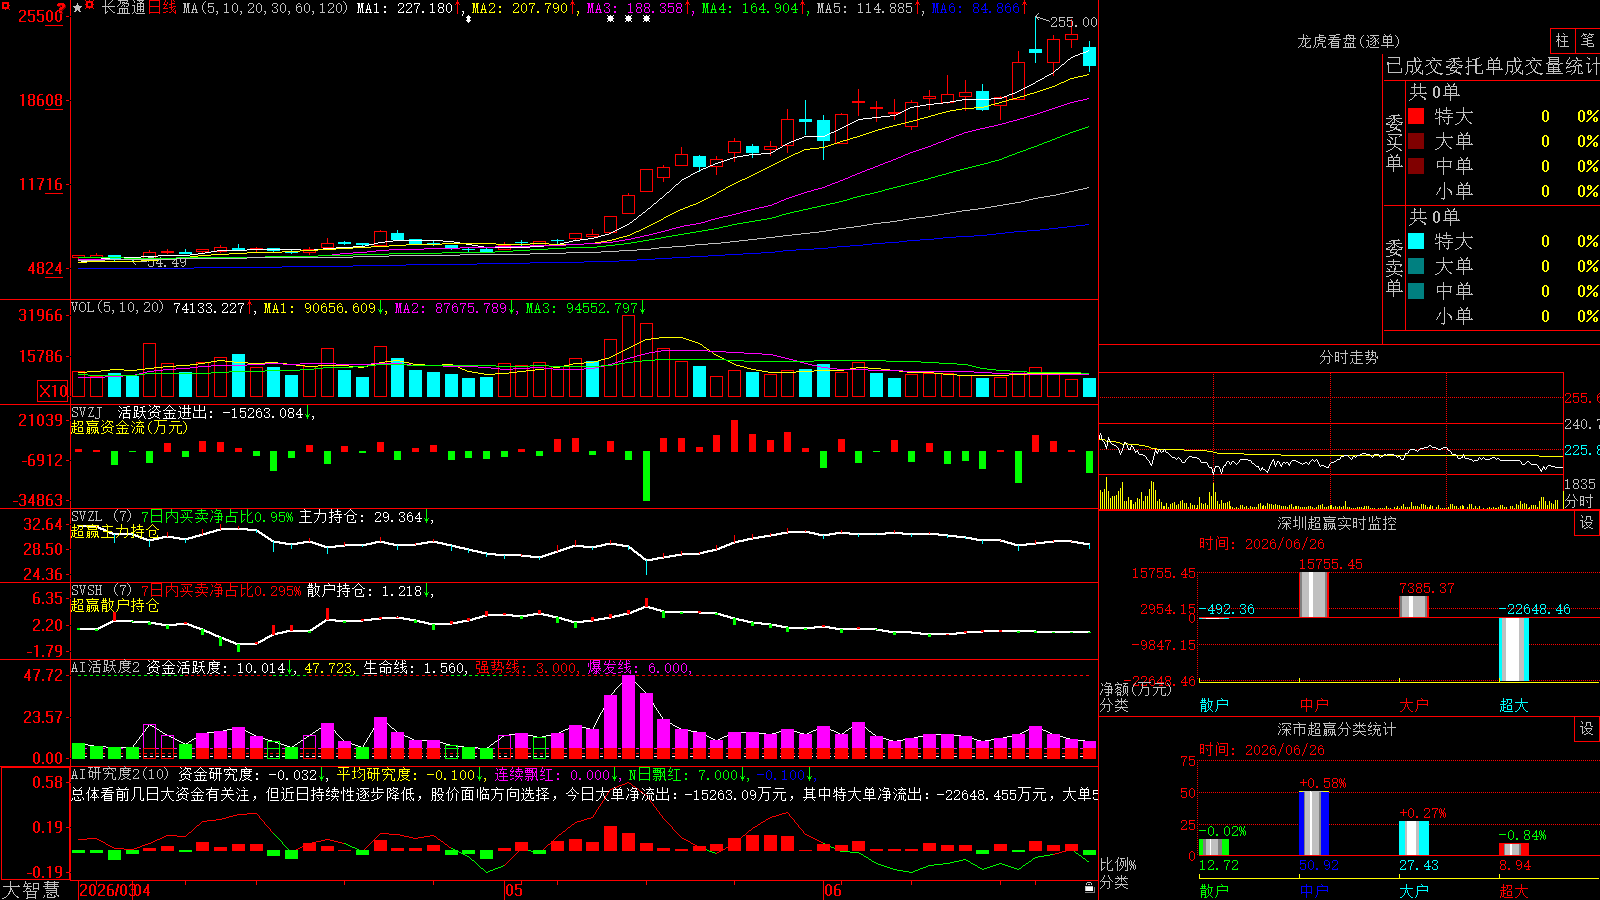Click the 7日内买卖净占比0.95% label
Image resolution: width=1600 pixels, height=900 pixels.
pos(217,517)
